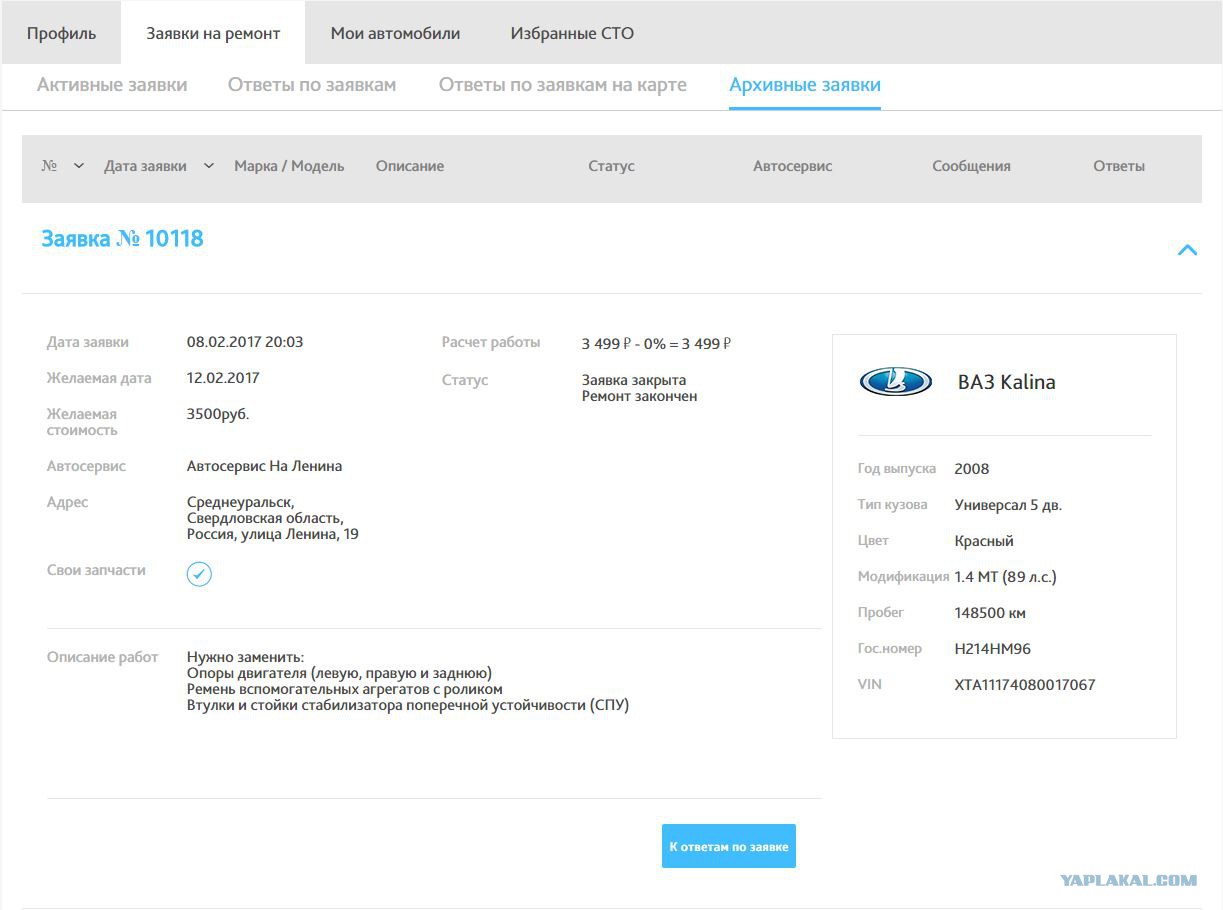Screen dimensions: 1223x910
Task: Click the Описание column header
Action: click(410, 166)
